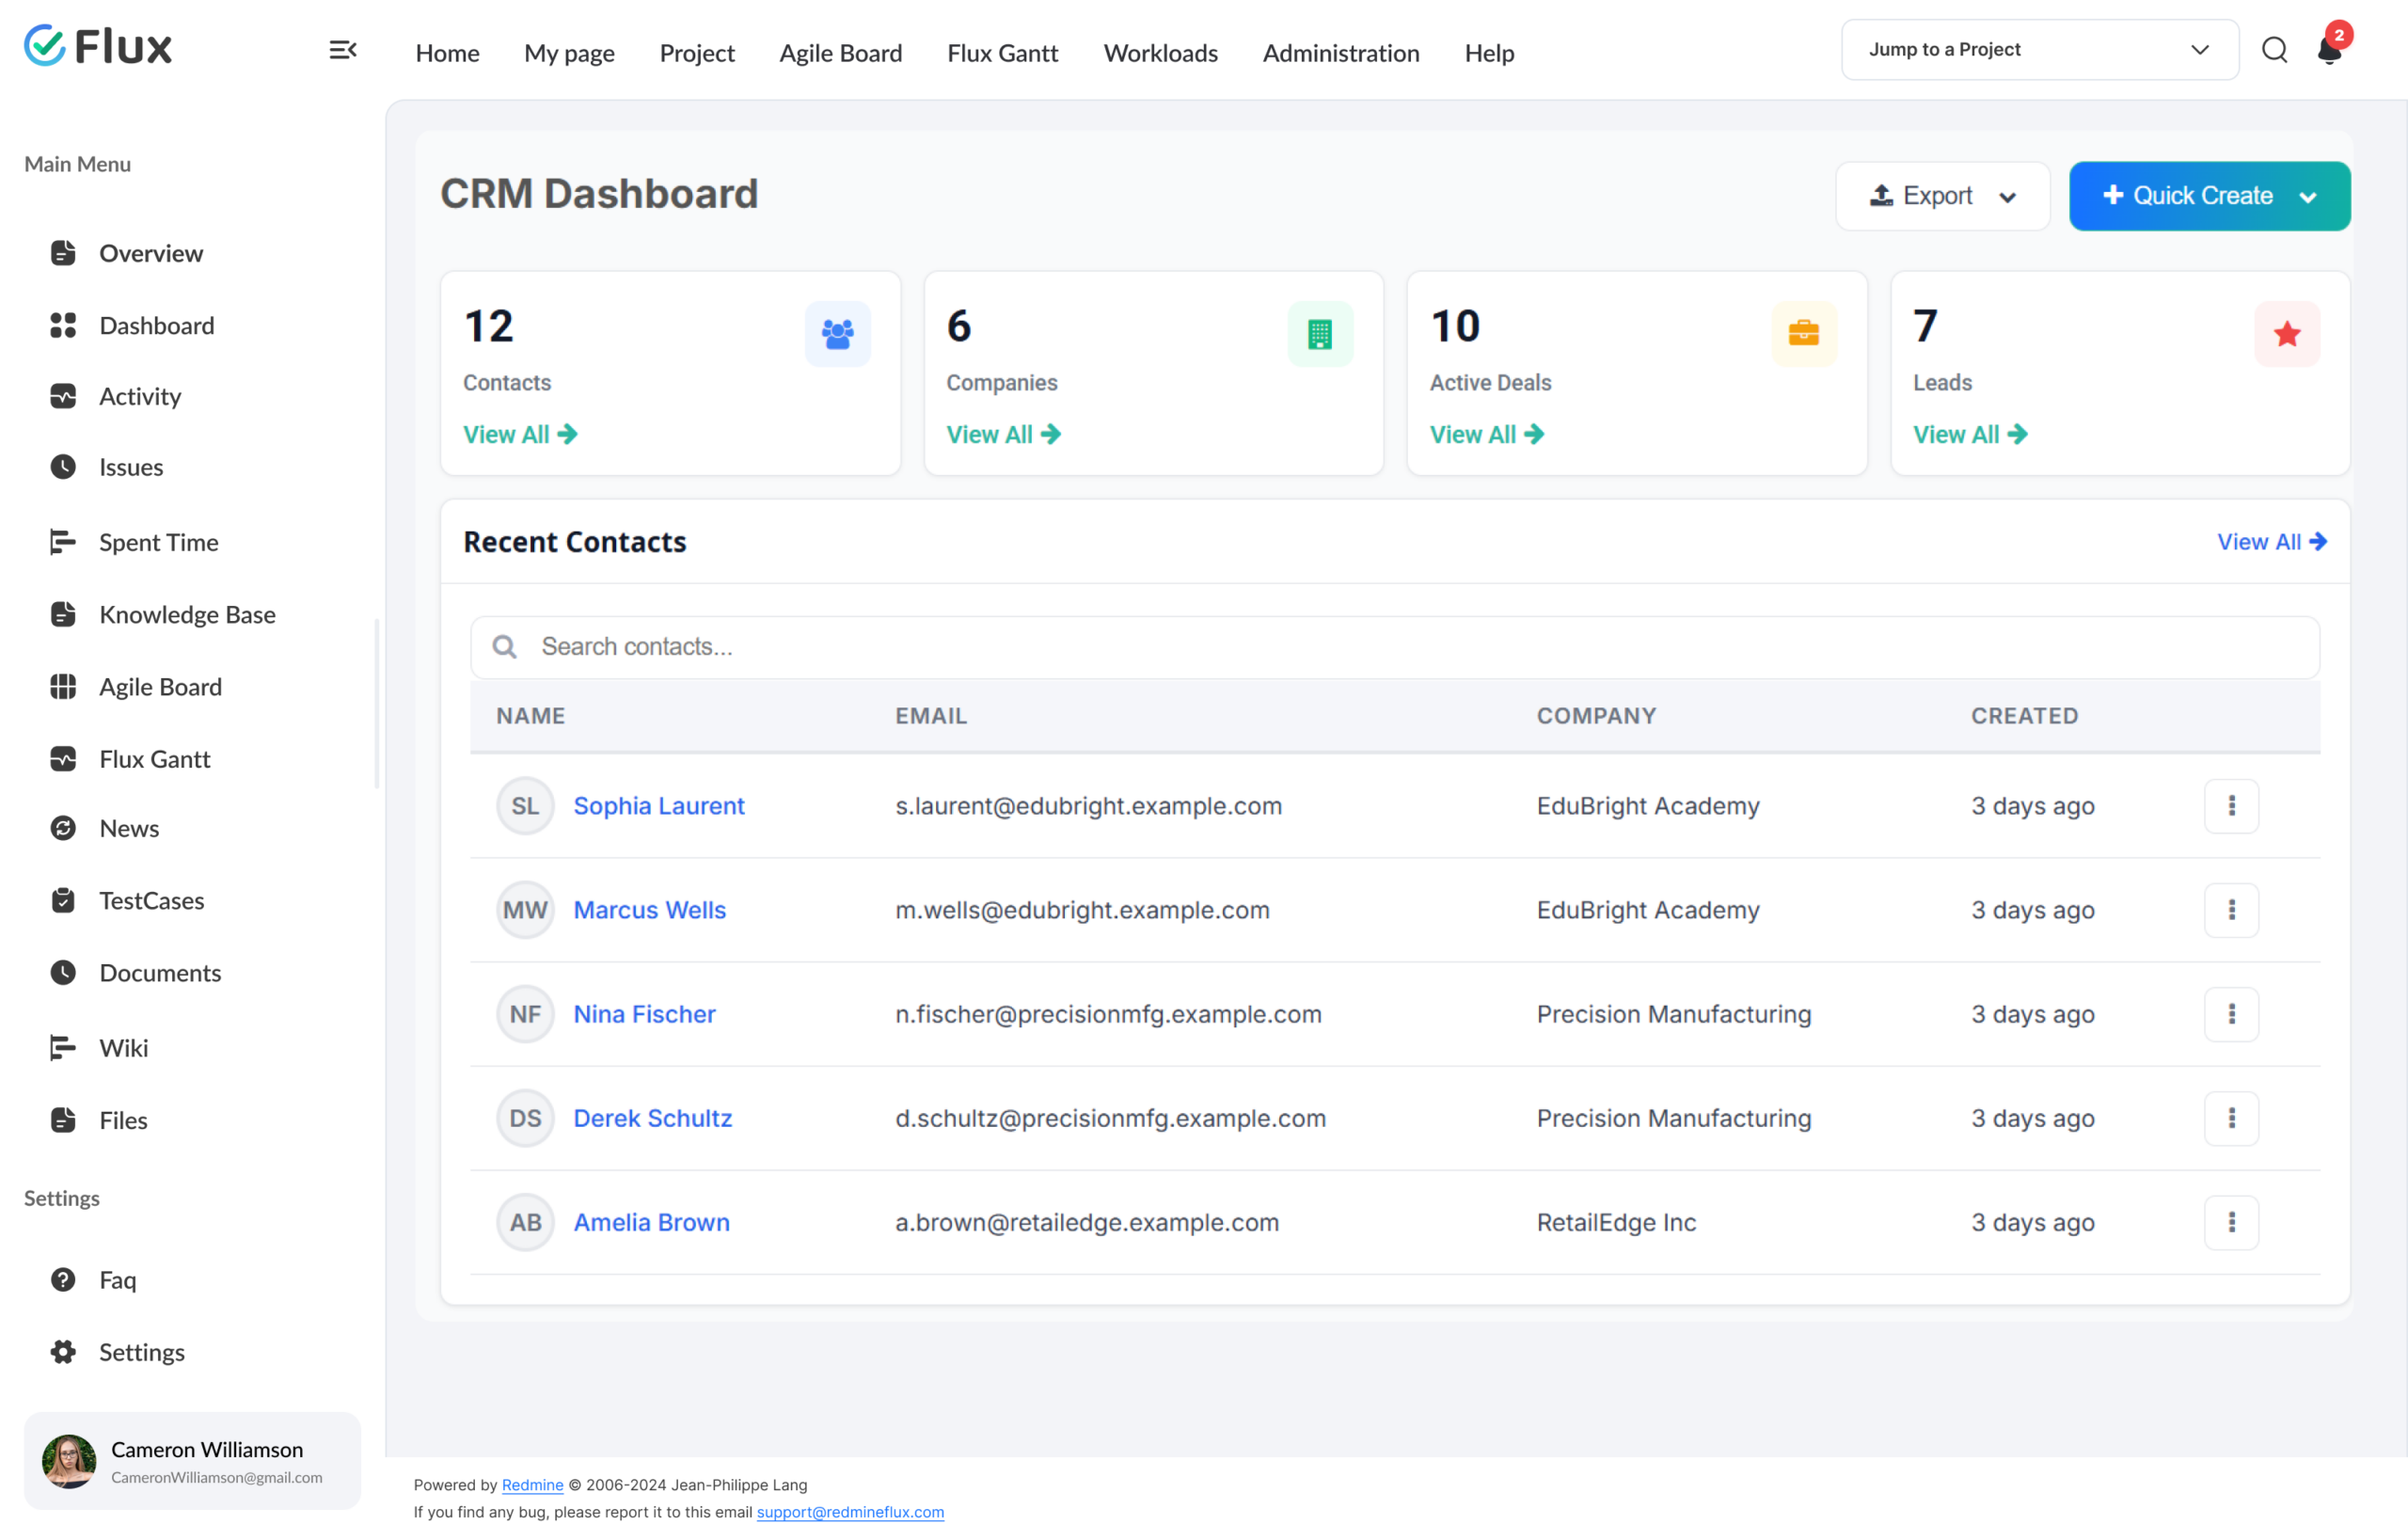Click View All in Recent Contacts header

2272,542
